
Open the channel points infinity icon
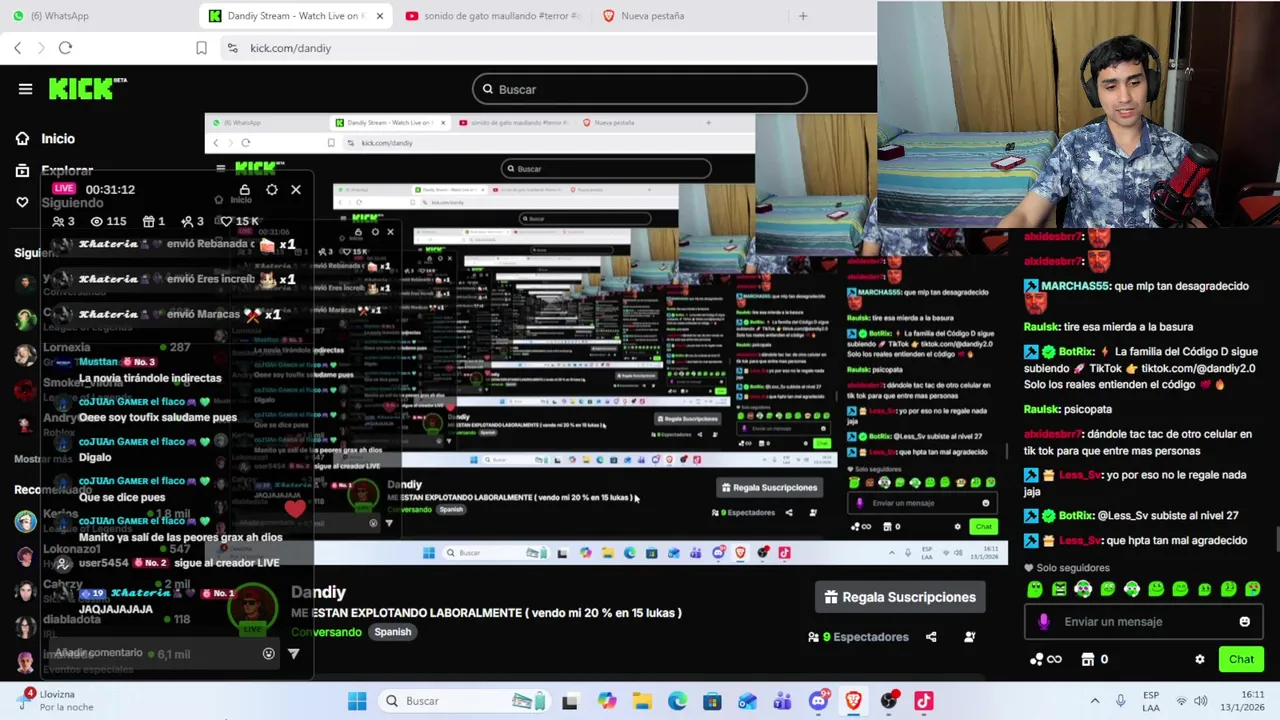(1045, 659)
